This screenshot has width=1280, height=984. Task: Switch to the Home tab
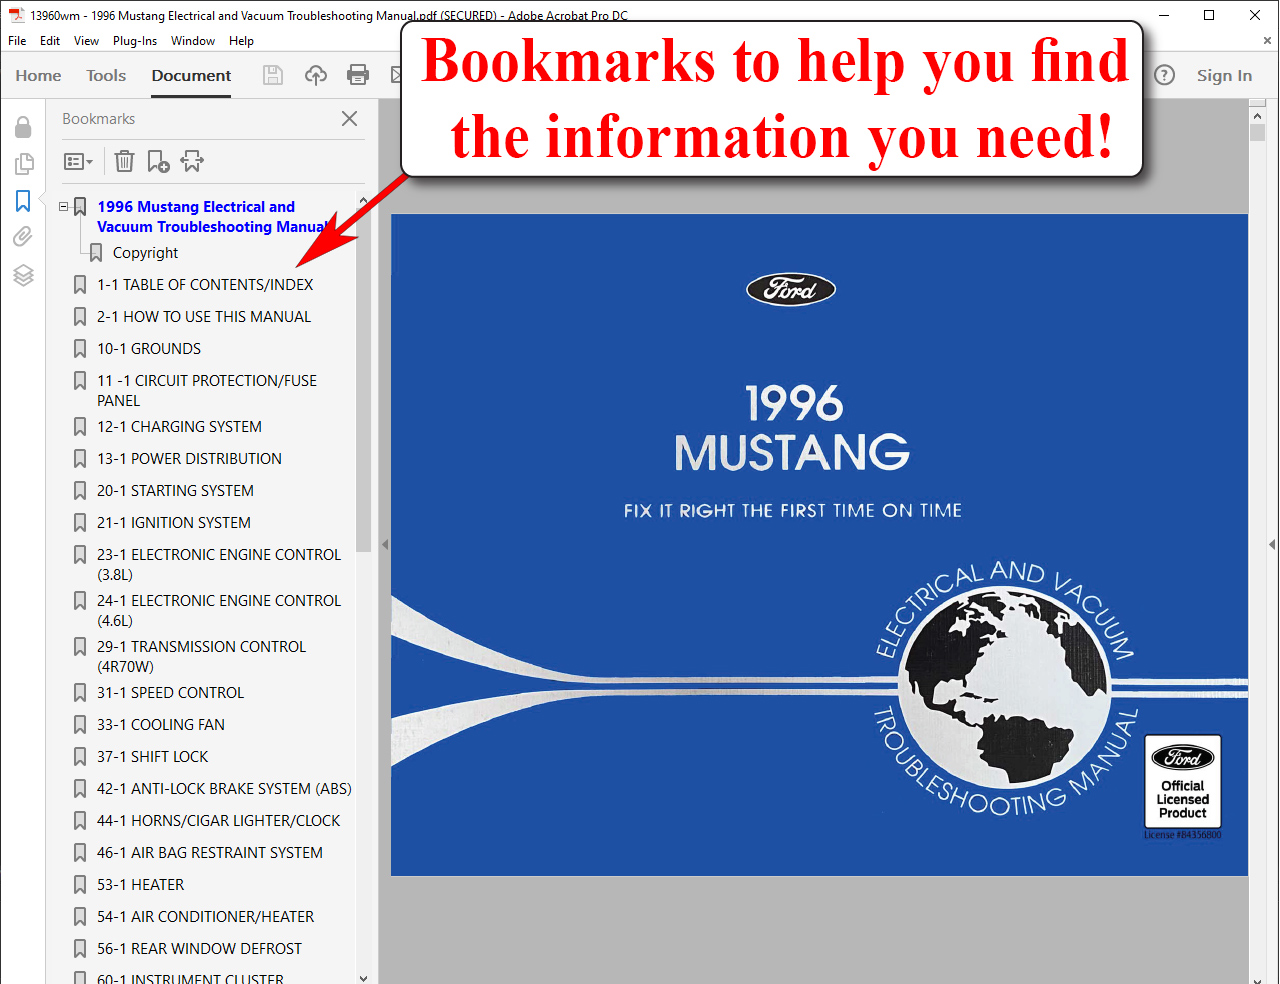point(38,76)
